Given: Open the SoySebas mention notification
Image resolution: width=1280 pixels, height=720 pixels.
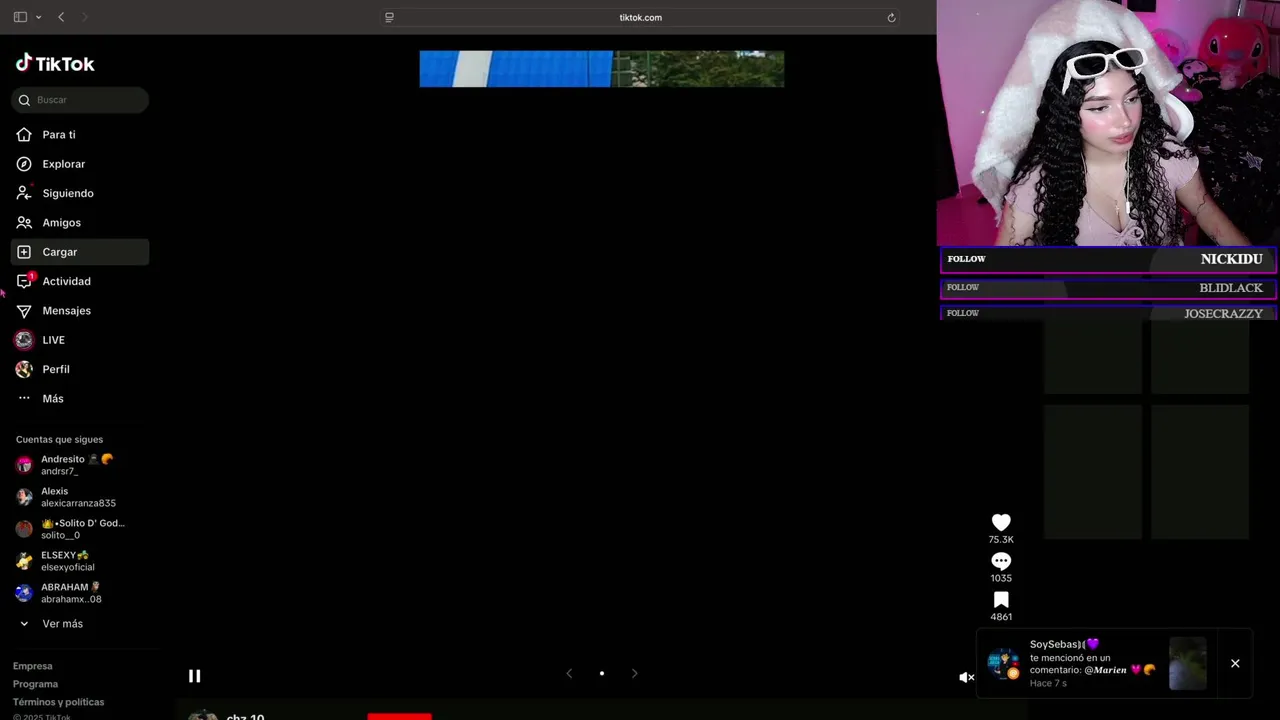Looking at the screenshot, I should pos(1093,663).
